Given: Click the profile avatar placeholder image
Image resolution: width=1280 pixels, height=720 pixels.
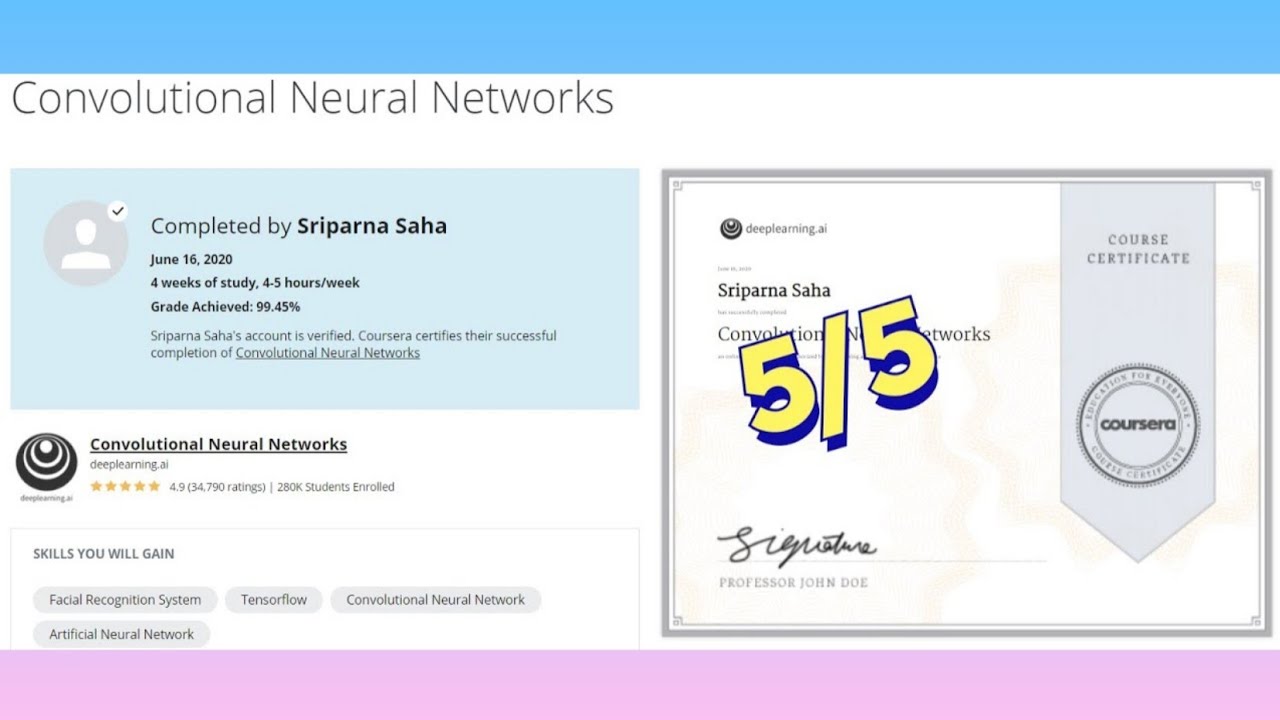Looking at the screenshot, I should click(x=85, y=243).
